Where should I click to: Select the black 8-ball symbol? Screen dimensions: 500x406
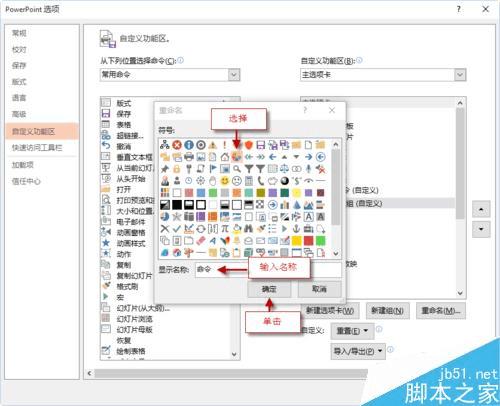284,181
